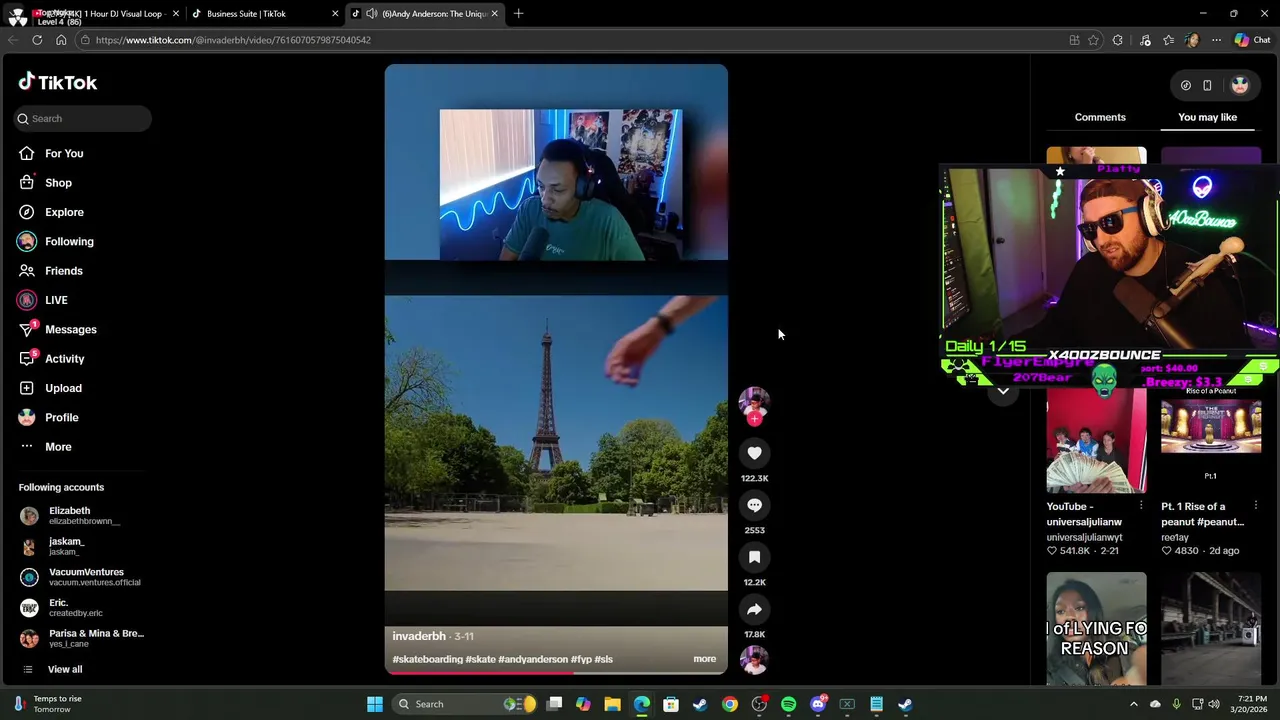The height and width of the screenshot is (720, 1280).
Task: Follow invaderbh via avatar plus badge
Action: 754,419
